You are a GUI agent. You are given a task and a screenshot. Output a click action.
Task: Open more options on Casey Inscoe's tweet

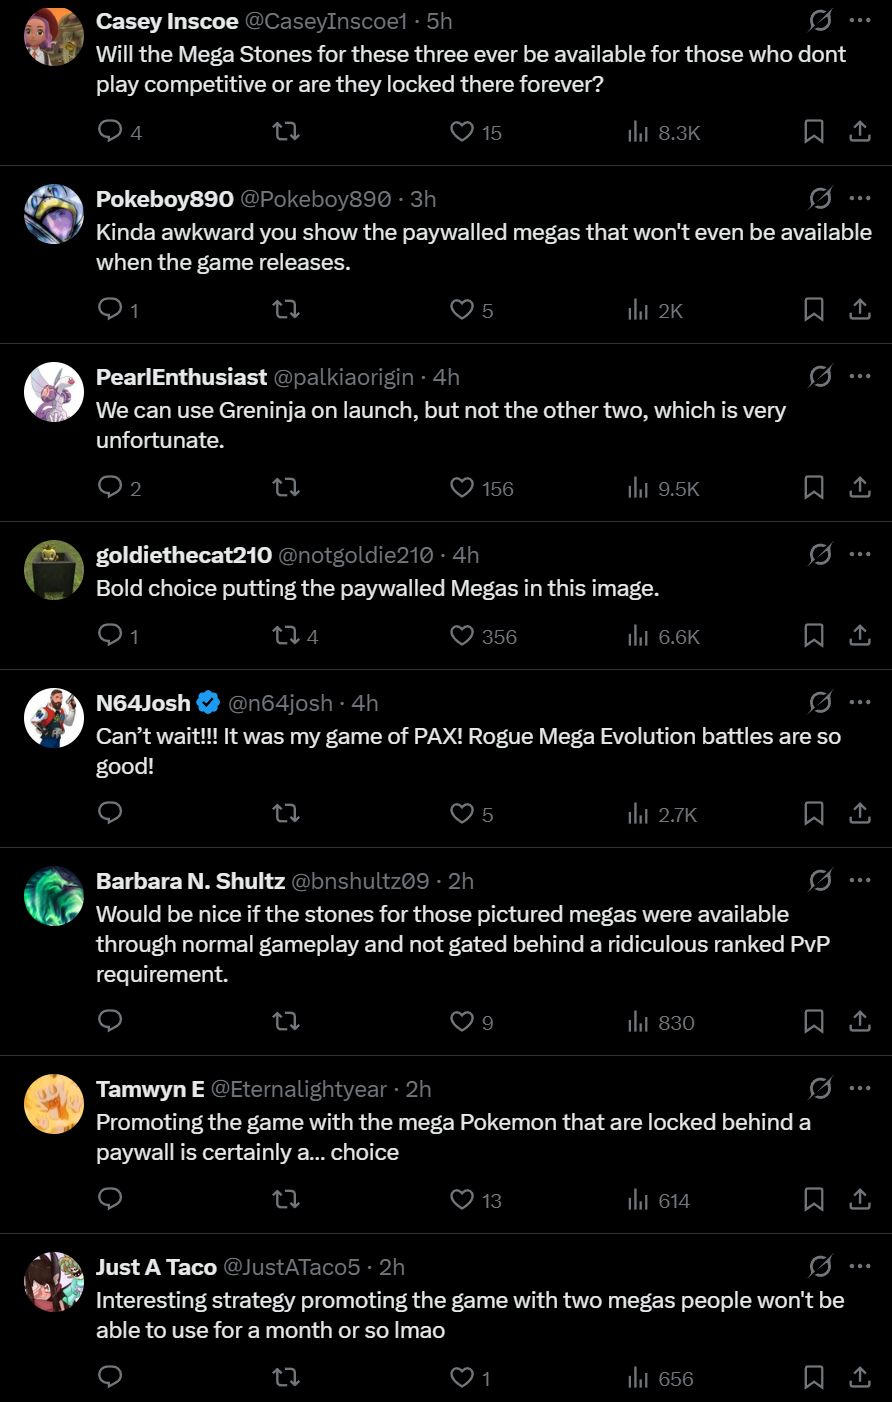tap(860, 20)
